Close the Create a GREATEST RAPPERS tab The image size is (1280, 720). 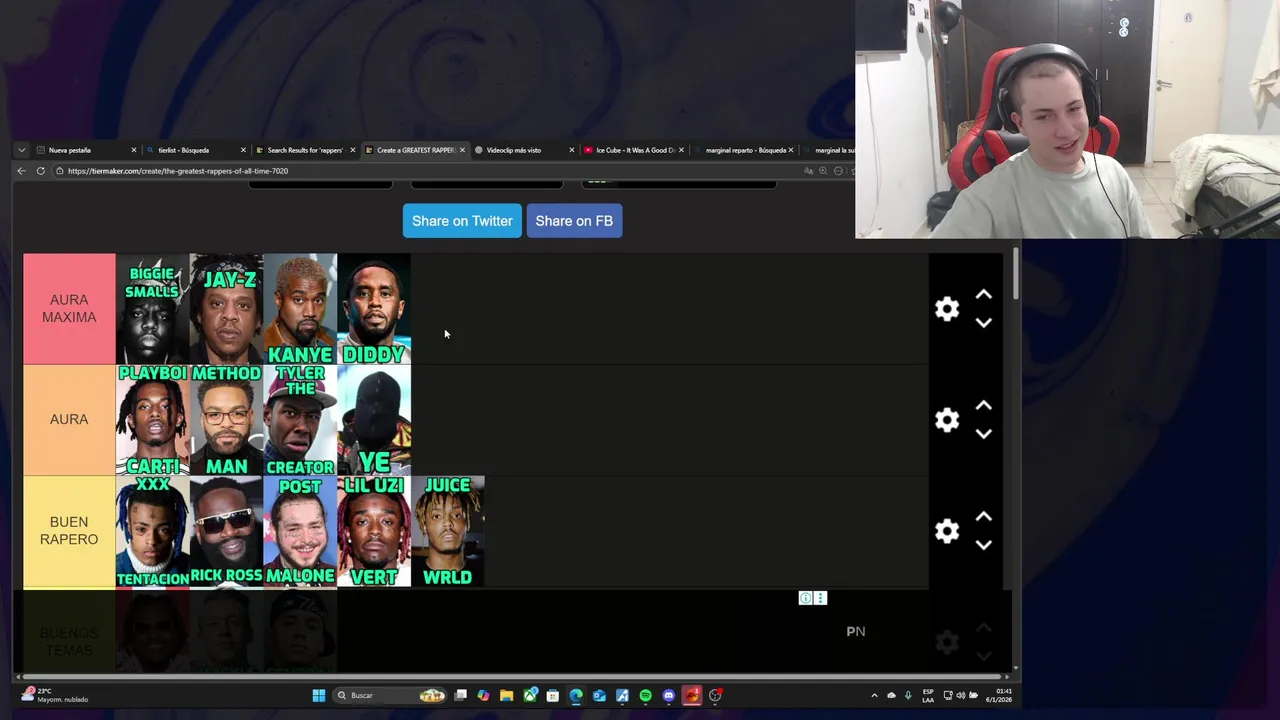(462, 150)
